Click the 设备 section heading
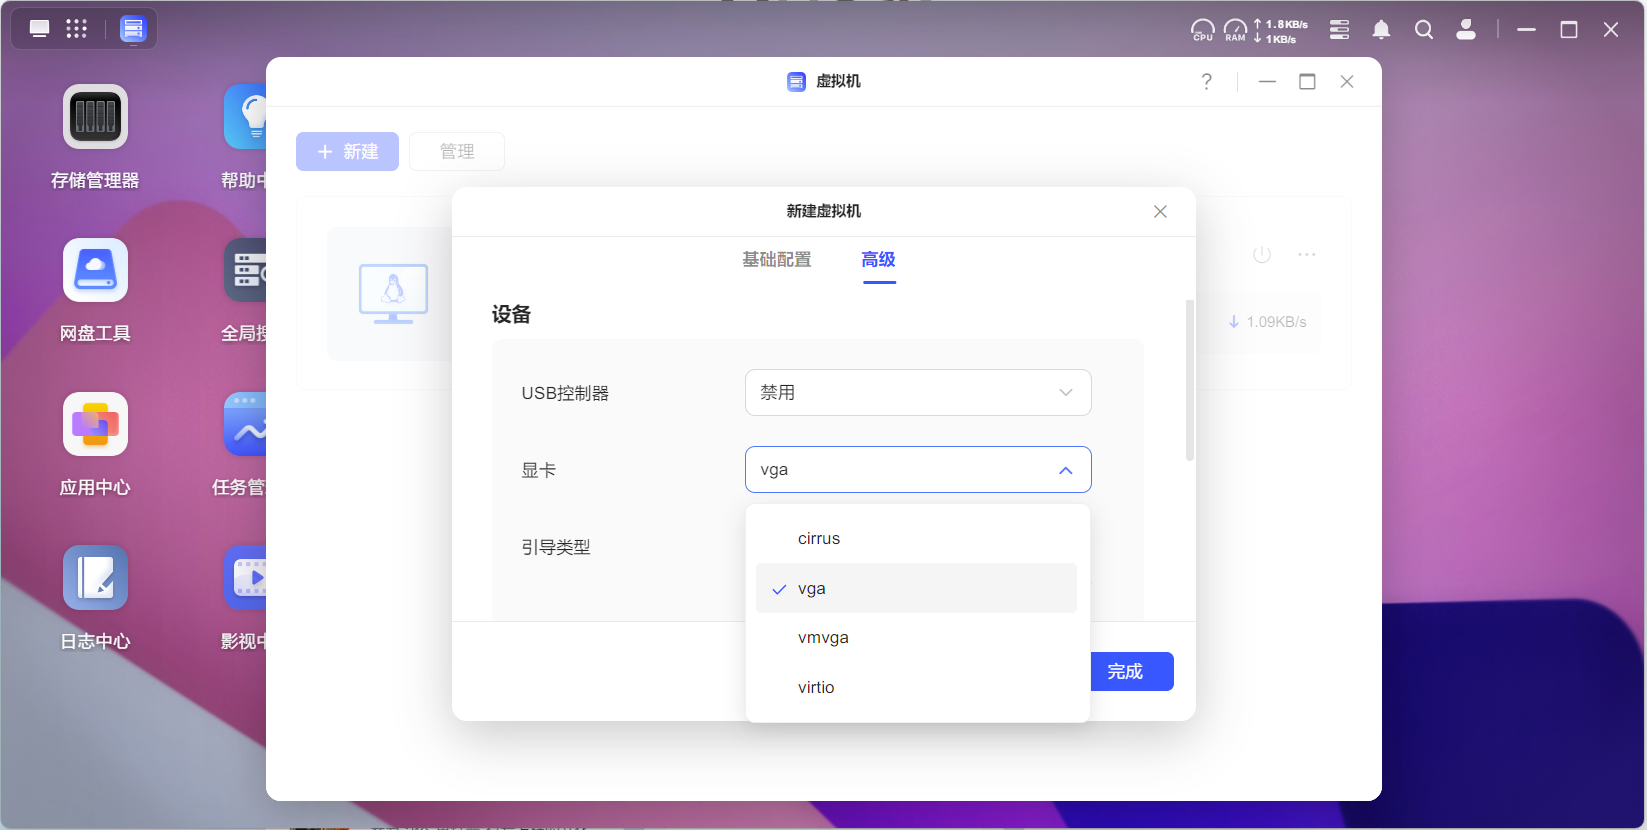Screen dimensions: 1647x830 pos(511,314)
